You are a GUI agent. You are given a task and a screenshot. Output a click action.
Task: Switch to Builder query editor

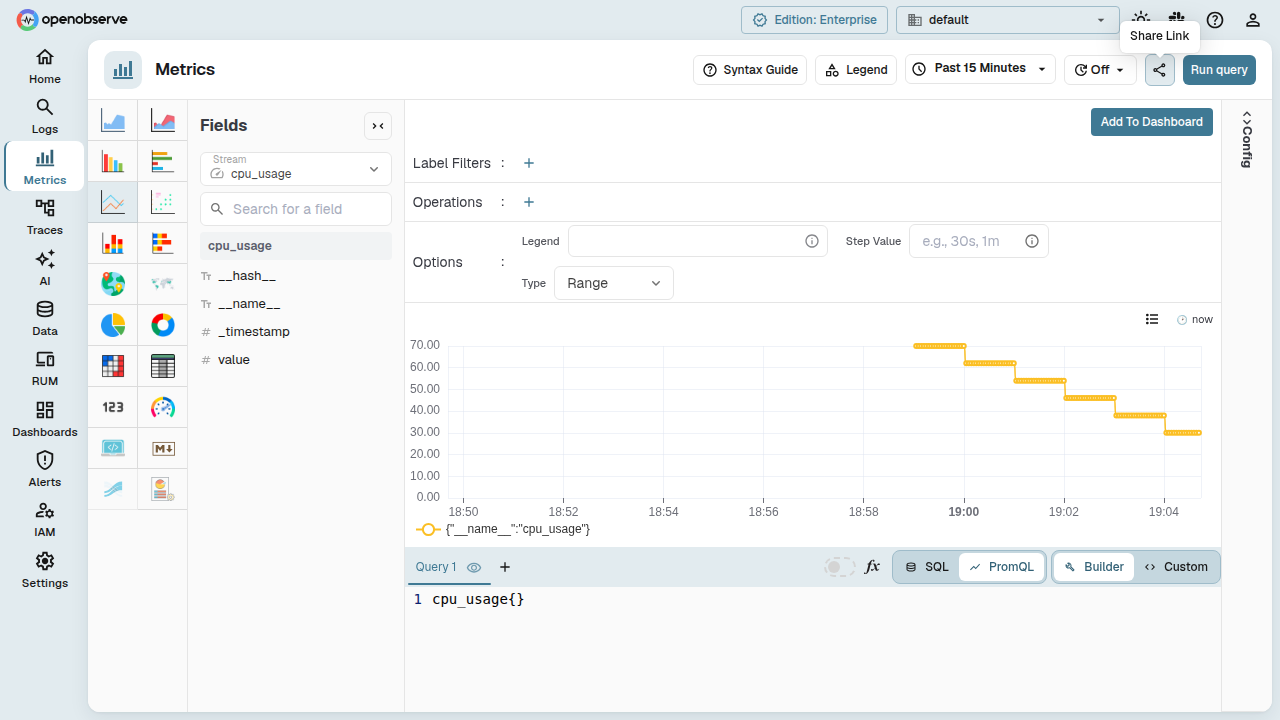[1095, 567]
